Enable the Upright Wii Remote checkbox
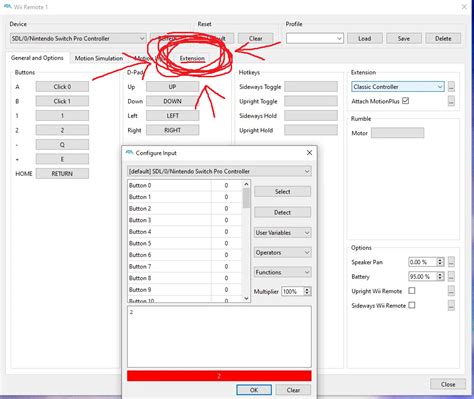 click(x=412, y=291)
